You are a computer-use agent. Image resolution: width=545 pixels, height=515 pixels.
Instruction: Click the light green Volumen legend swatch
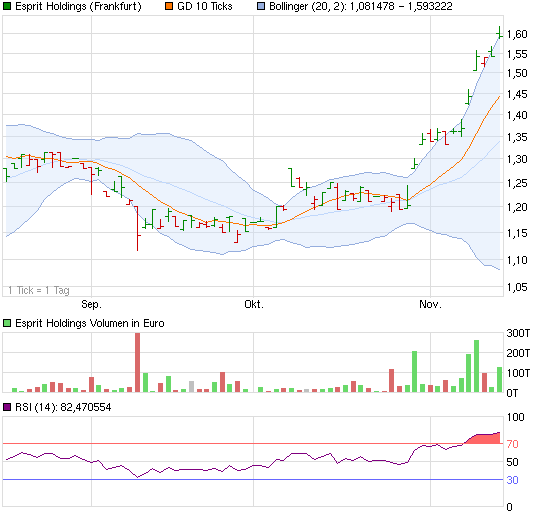click(x=7, y=323)
